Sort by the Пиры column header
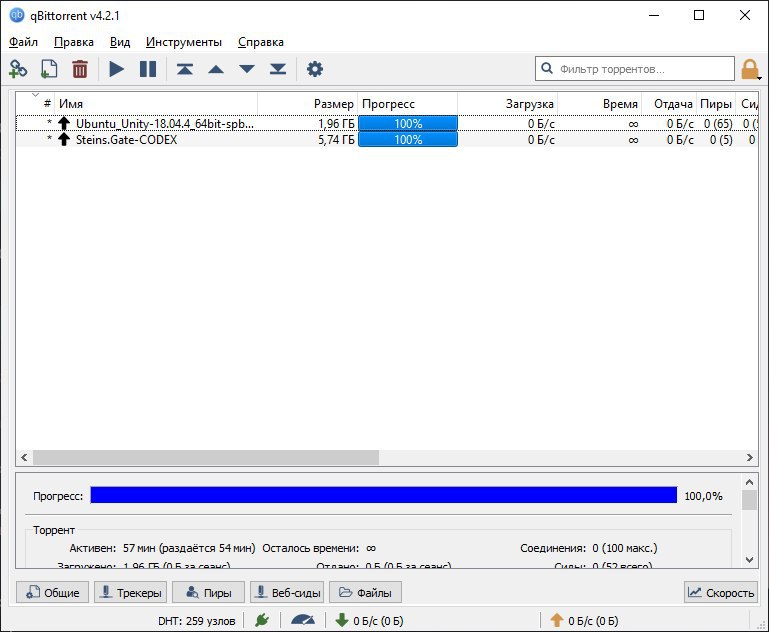Image resolution: width=769 pixels, height=632 pixels. tap(716, 103)
